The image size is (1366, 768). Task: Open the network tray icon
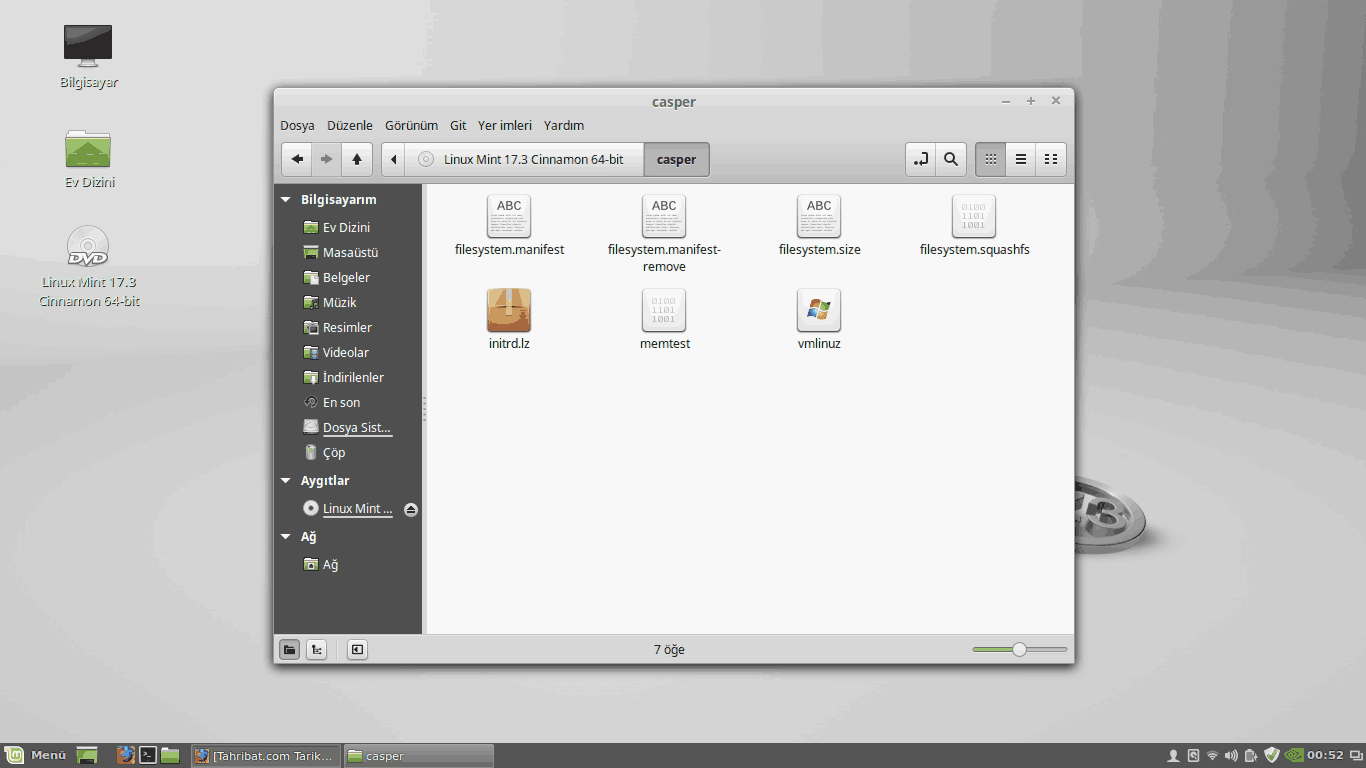(1212, 755)
